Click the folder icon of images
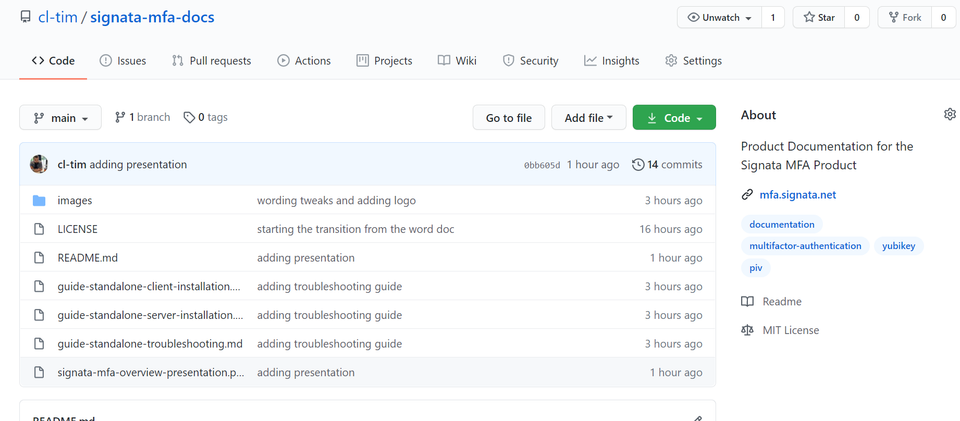960x421 pixels. point(39,200)
